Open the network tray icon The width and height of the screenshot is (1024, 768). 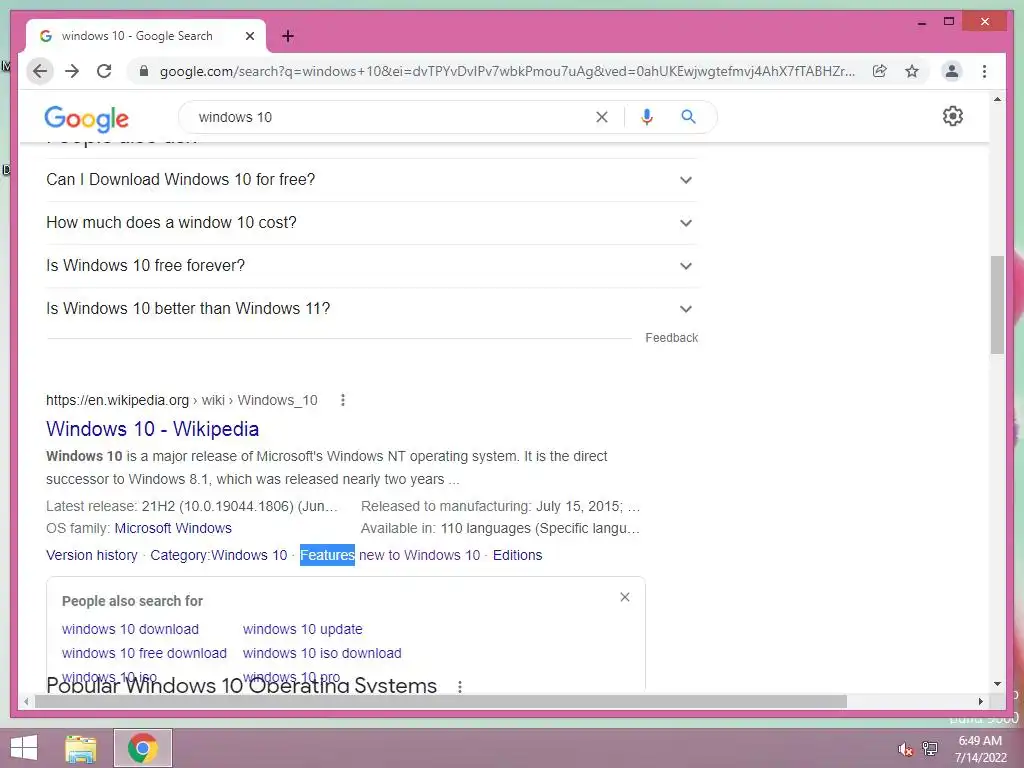(929, 749)
